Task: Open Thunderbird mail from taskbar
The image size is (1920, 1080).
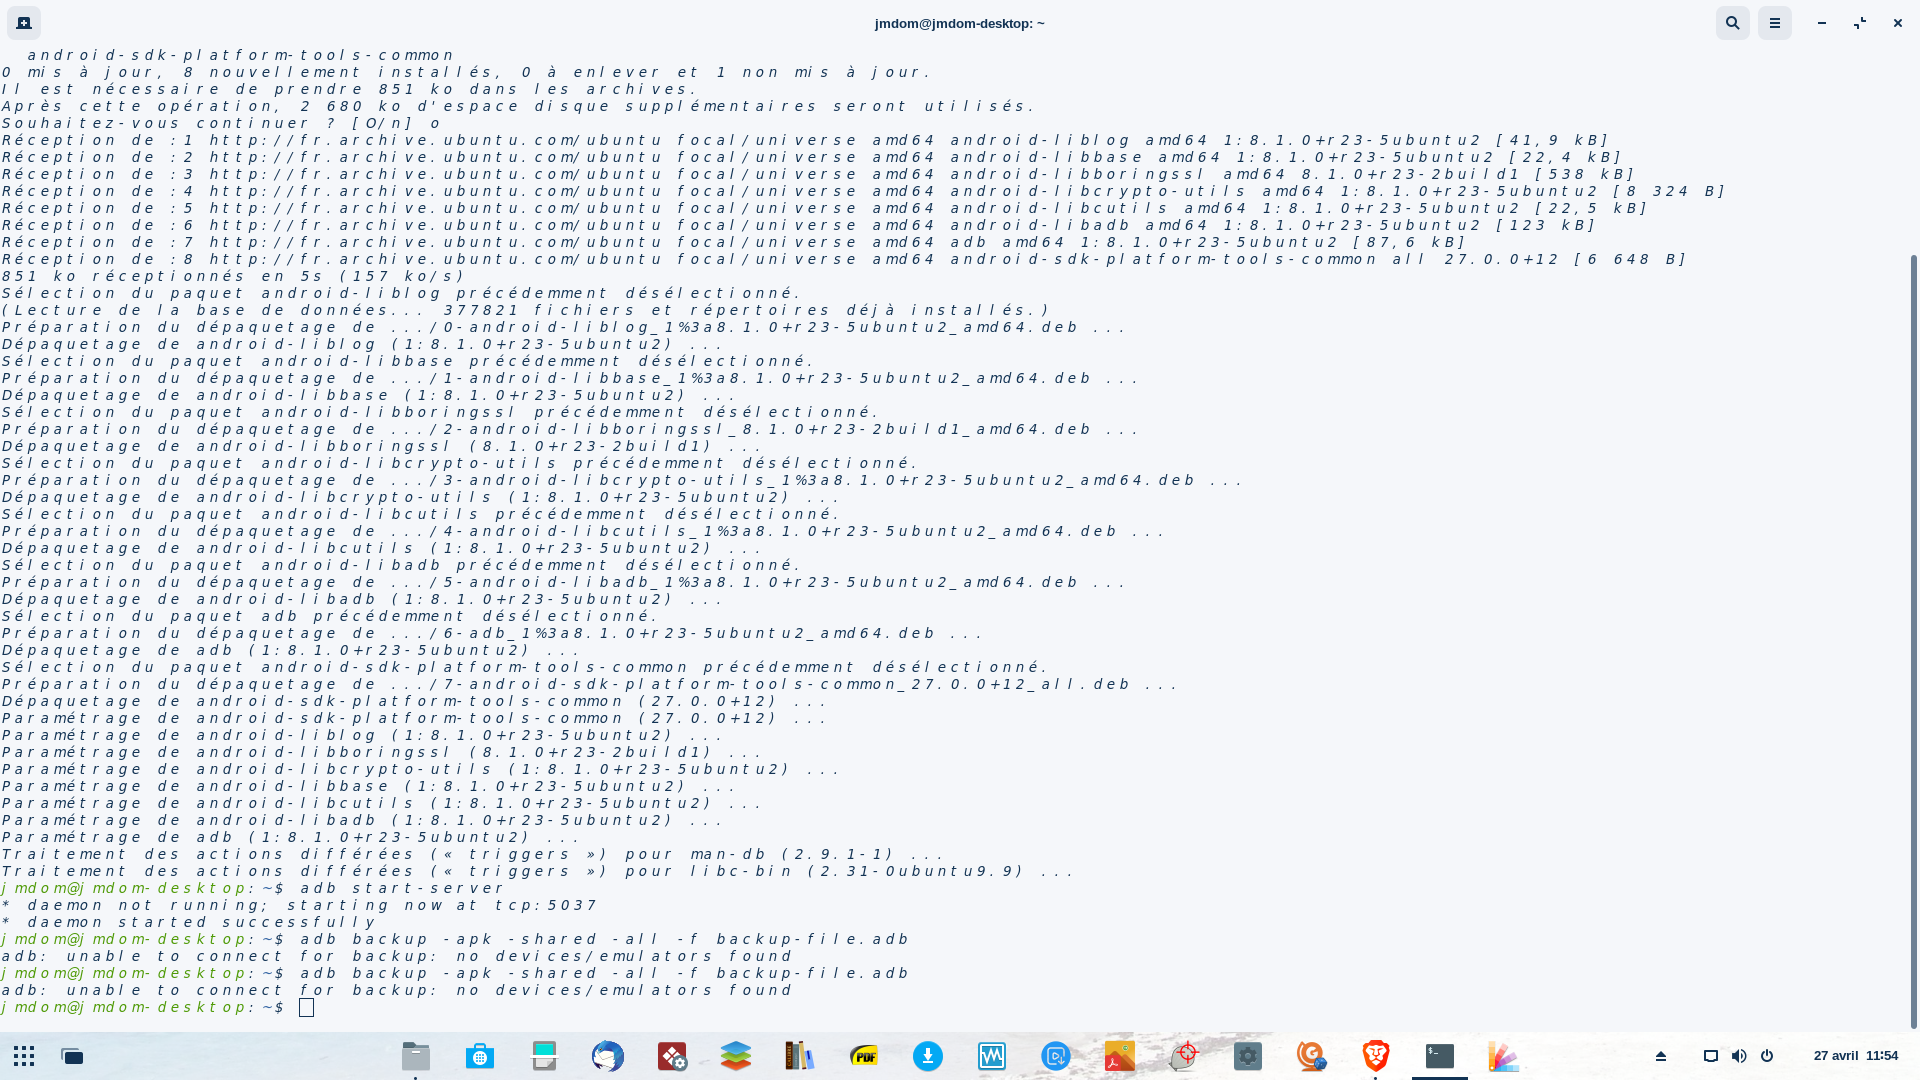Action: [608, 1056]
